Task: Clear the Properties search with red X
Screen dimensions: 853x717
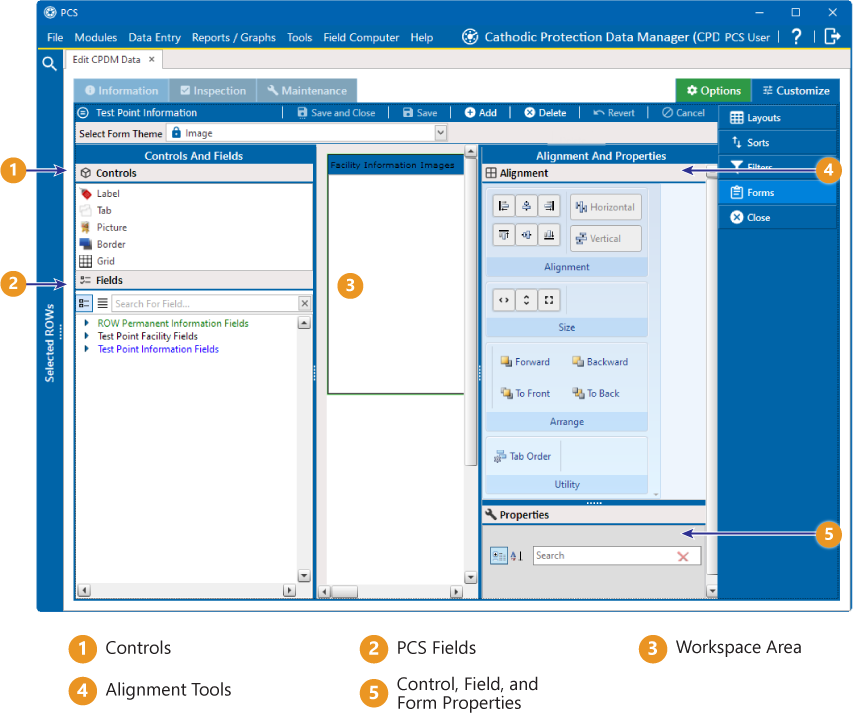Action: pyautogui.click(x=683, y=557)
